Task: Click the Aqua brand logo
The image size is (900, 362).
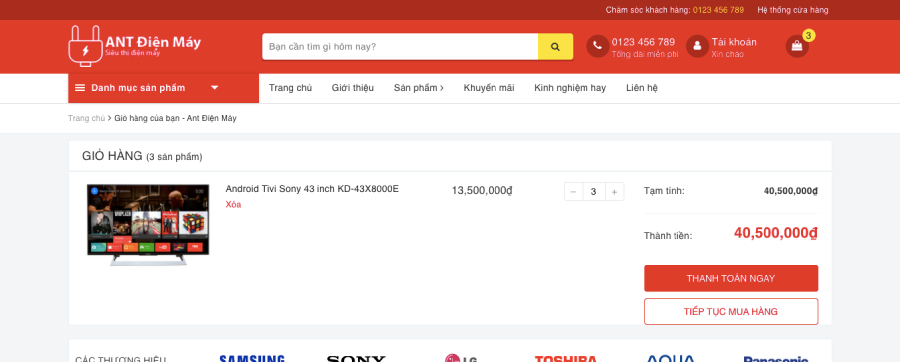Action: click(670, 359)
